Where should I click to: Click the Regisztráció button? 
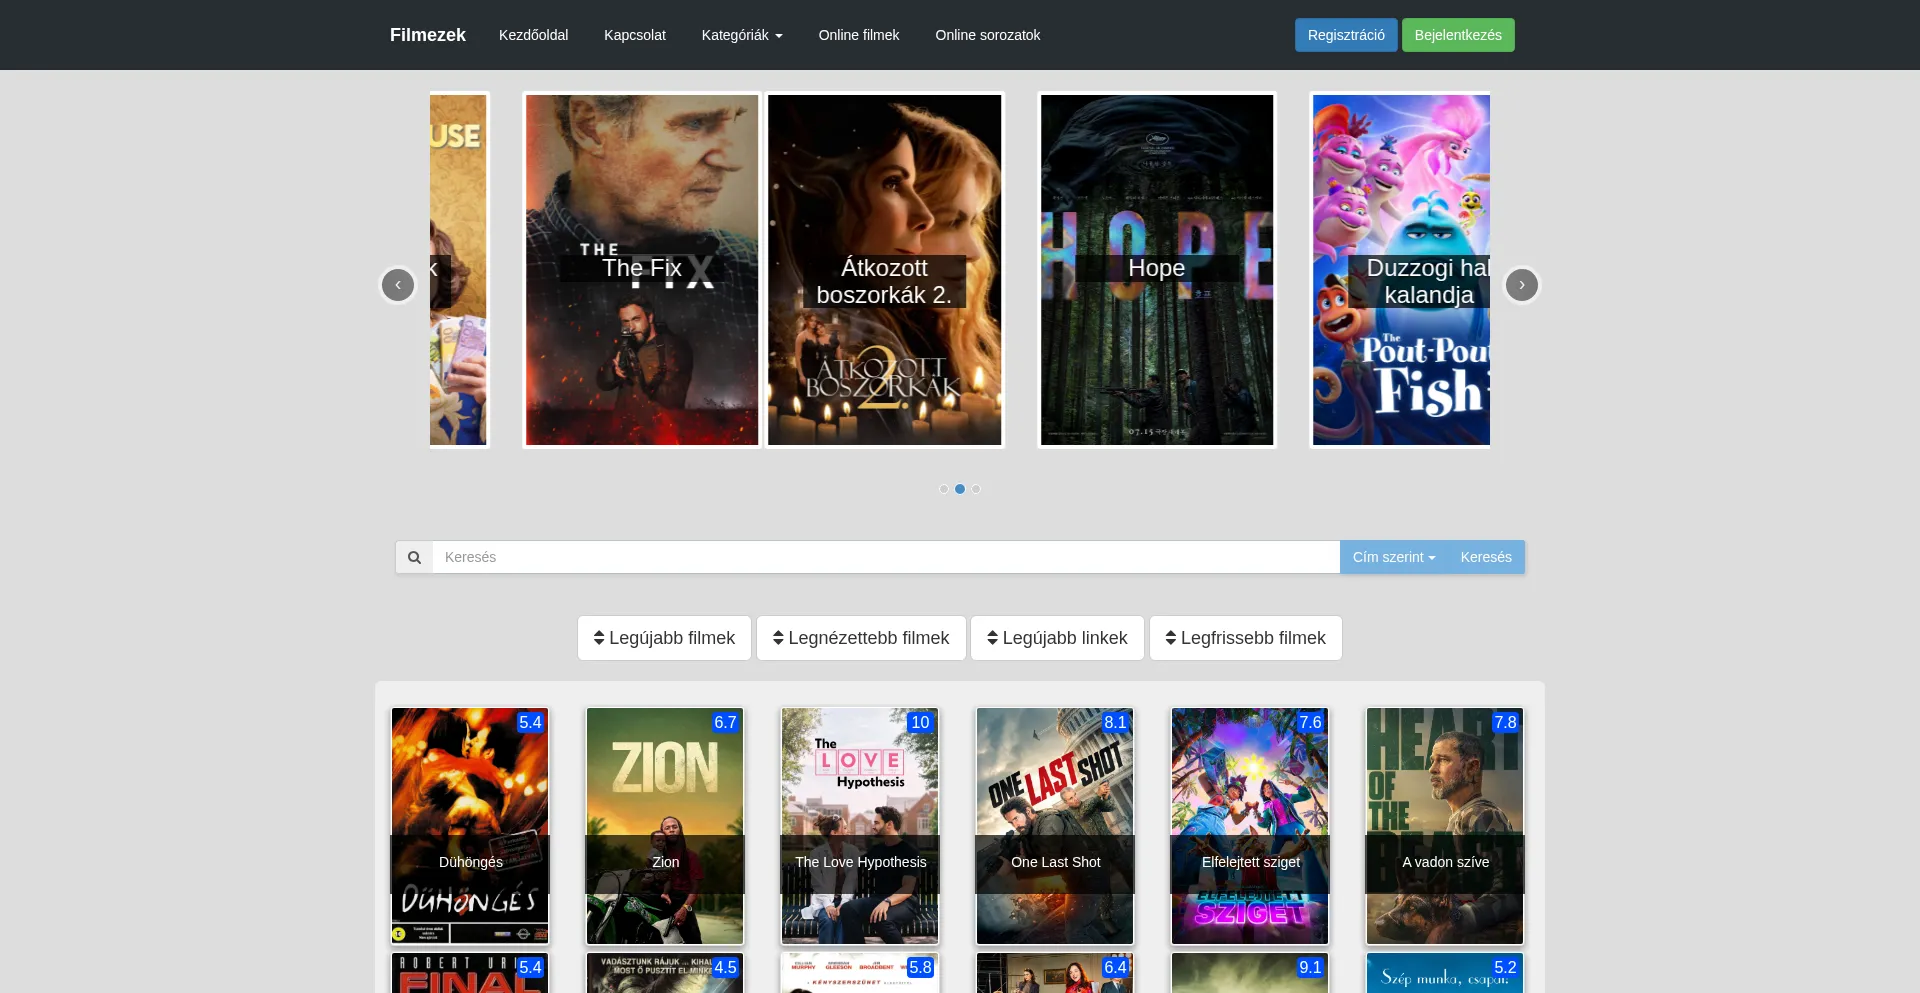click(1346, 35)
